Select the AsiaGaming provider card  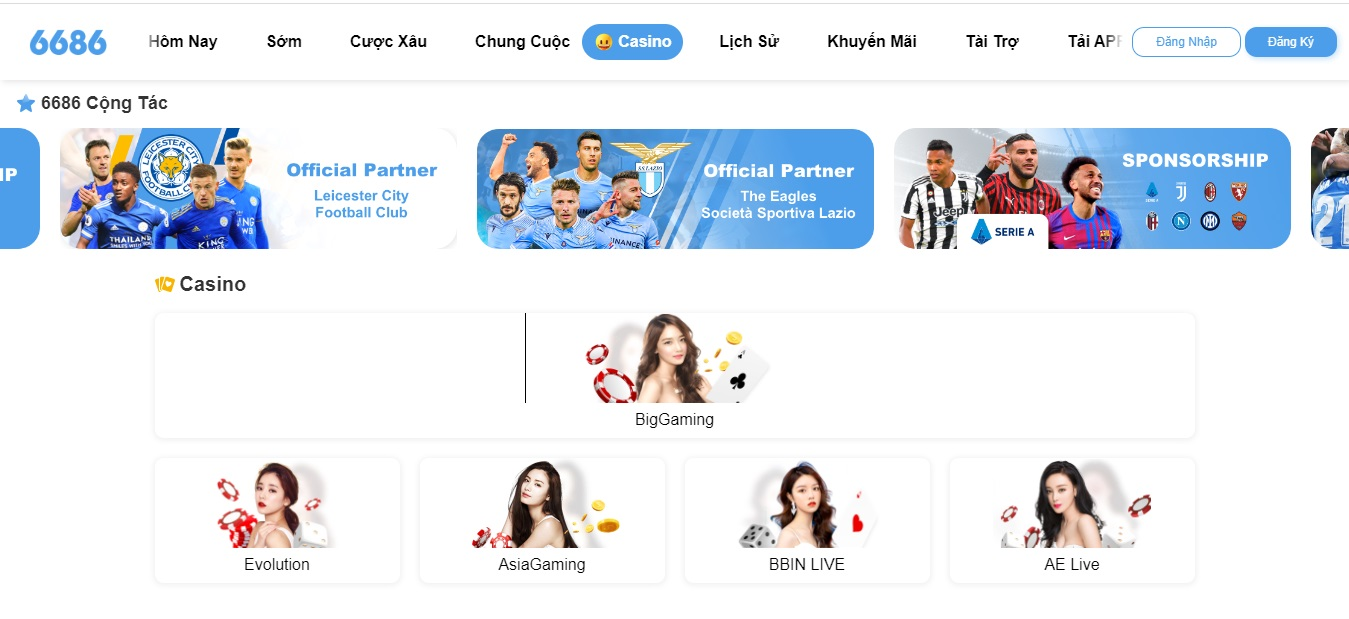542,520
